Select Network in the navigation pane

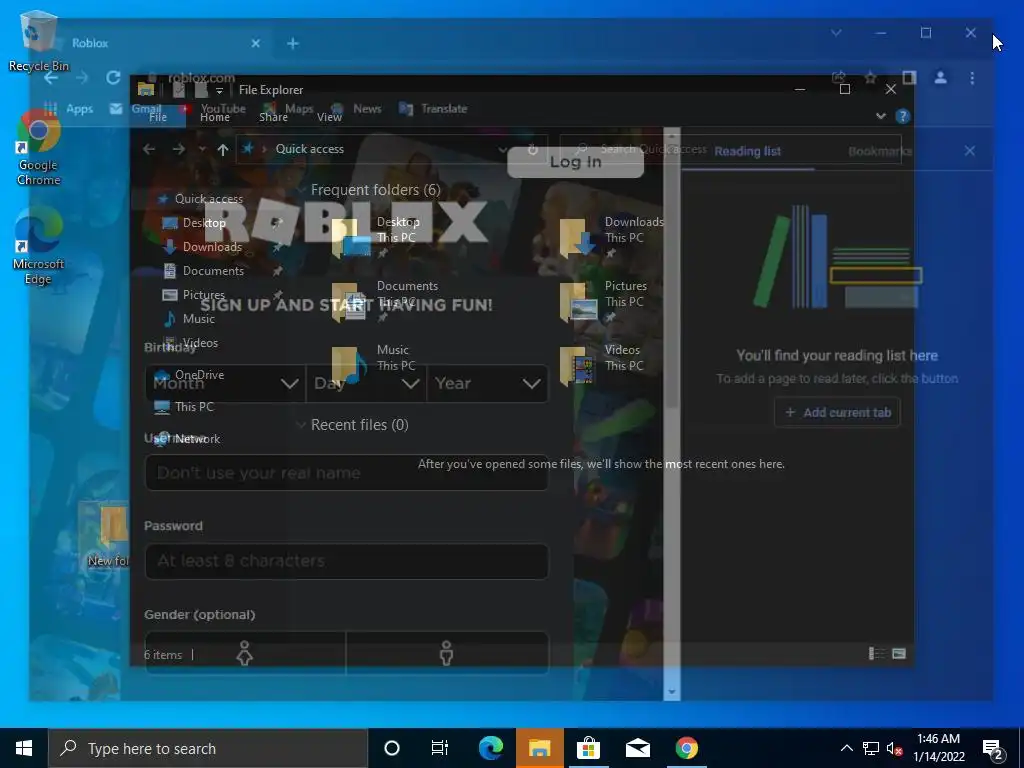point(197,439)
